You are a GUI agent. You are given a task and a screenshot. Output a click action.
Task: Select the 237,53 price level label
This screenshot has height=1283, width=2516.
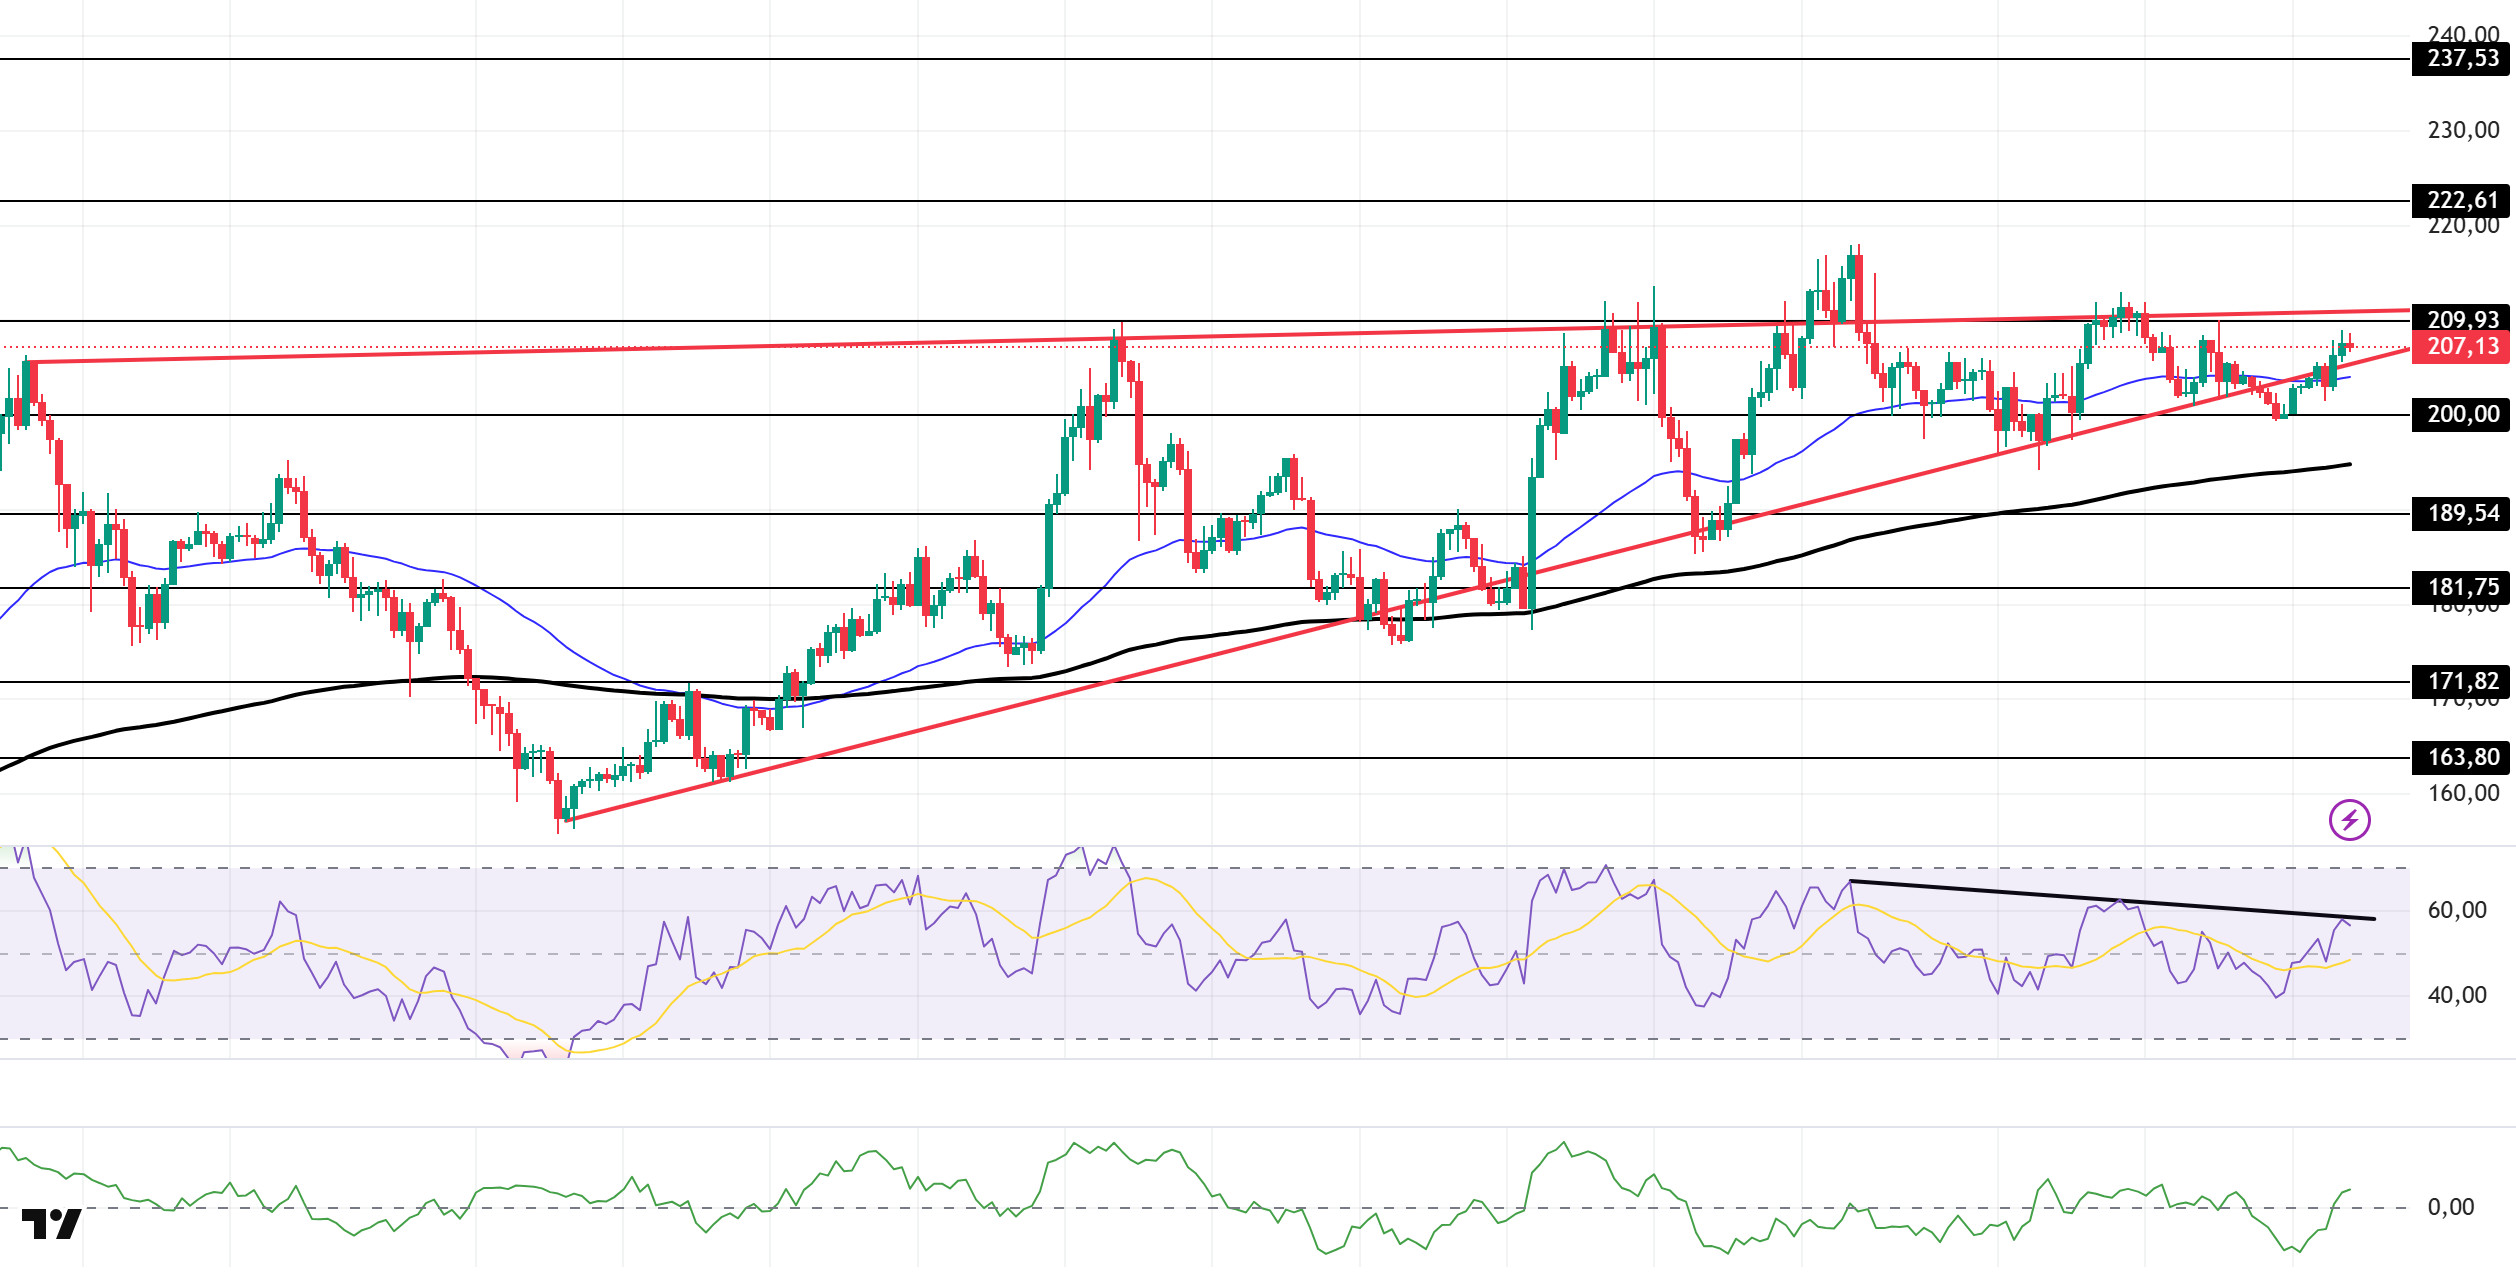click(2461, 59)
